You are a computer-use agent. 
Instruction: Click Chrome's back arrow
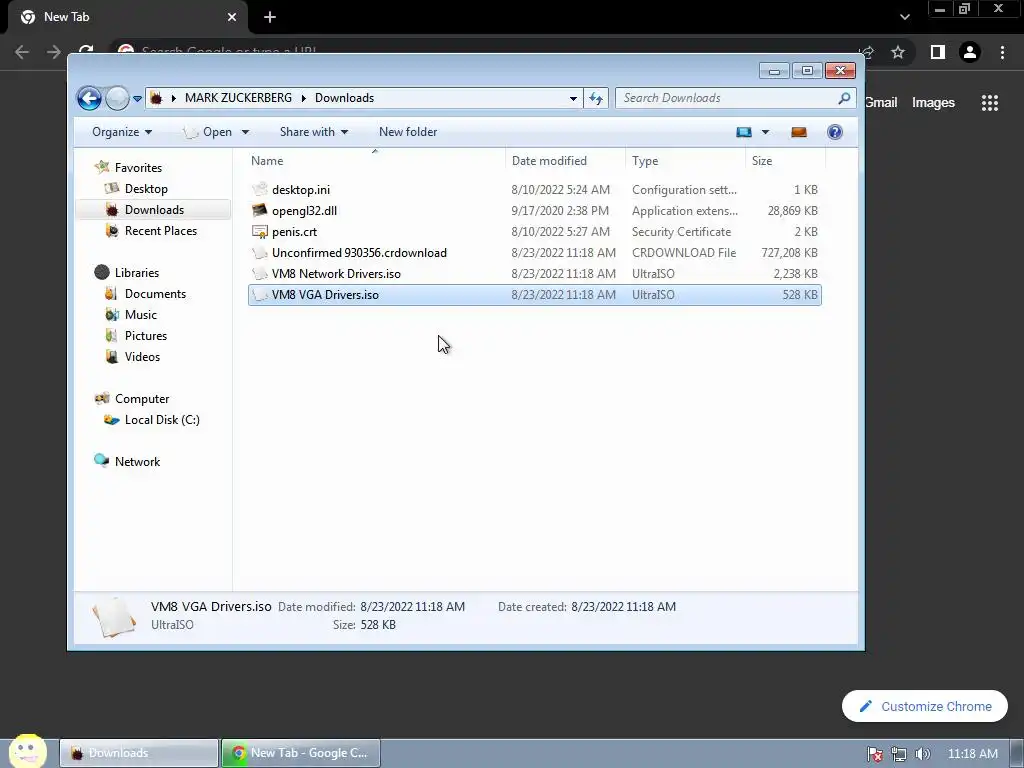click(22, 52)
